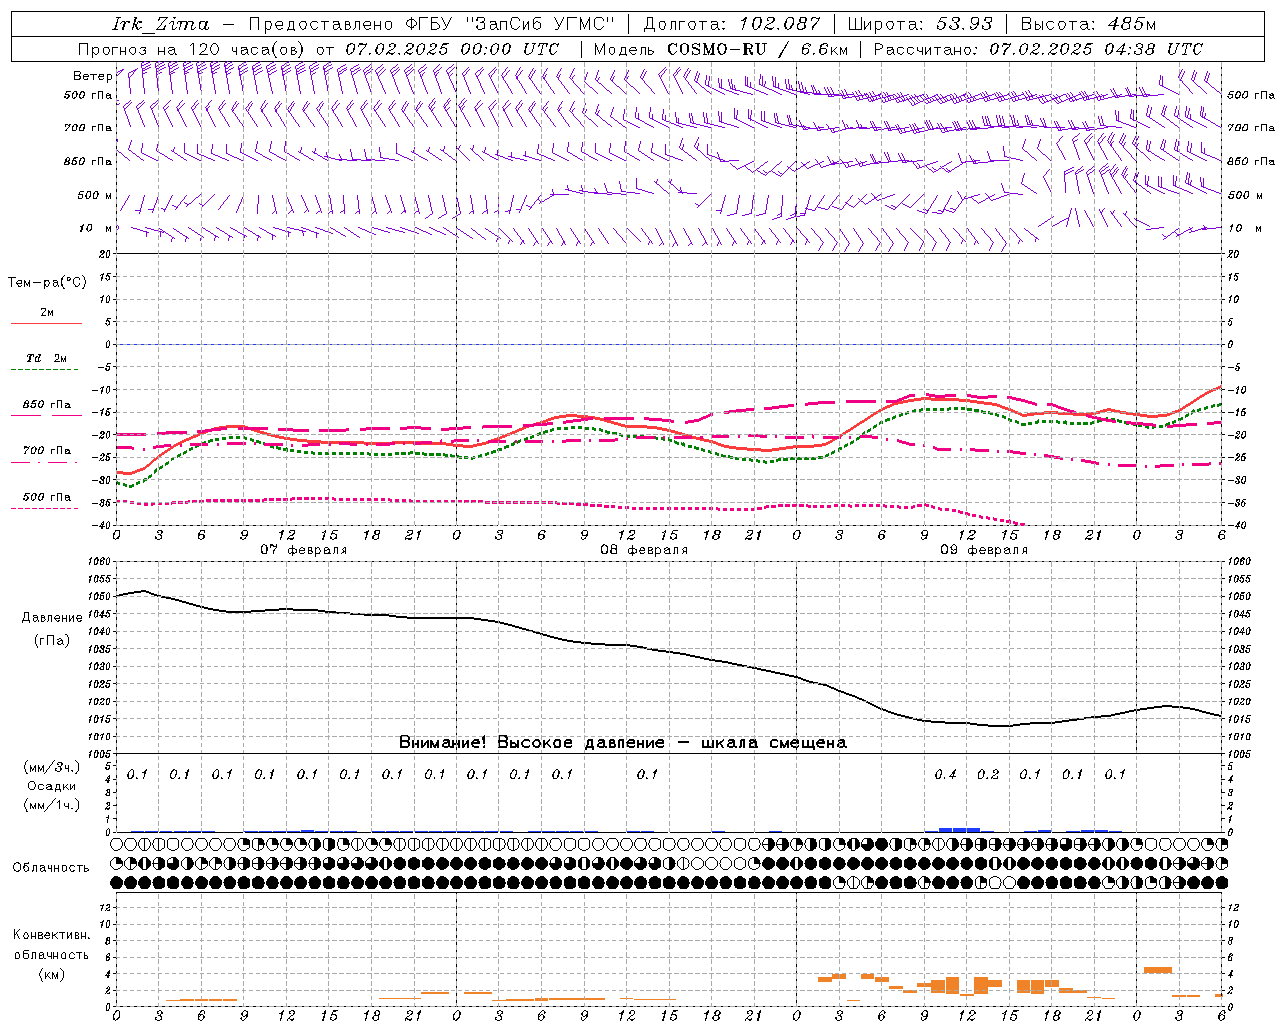Click the '08 февраля' date label
1280x1024 pixels.
[x=644, y=550]
